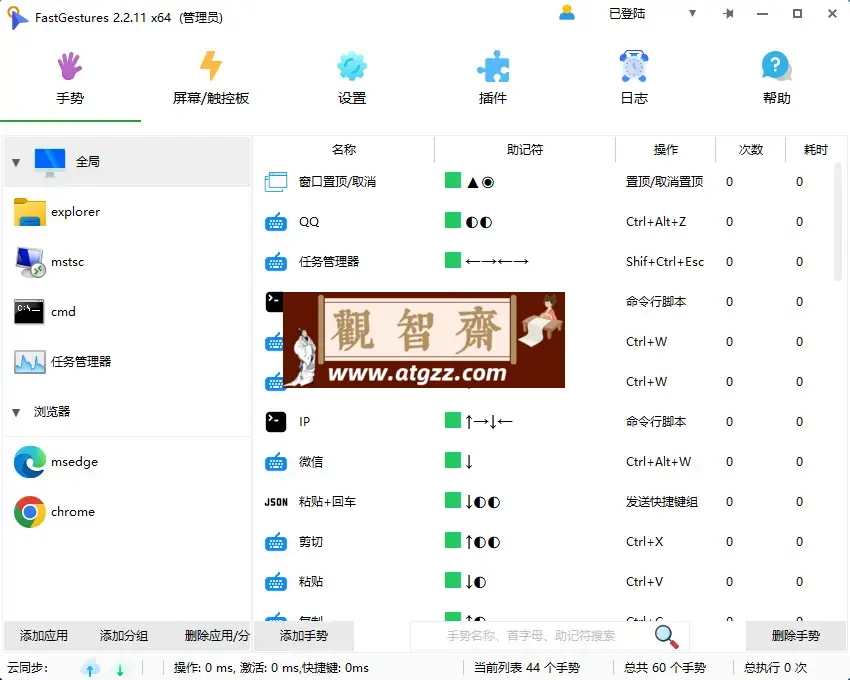850x680 pixels.
Task: Click the gesture list vertical scrollbar
Action: (x=838, y=222)
